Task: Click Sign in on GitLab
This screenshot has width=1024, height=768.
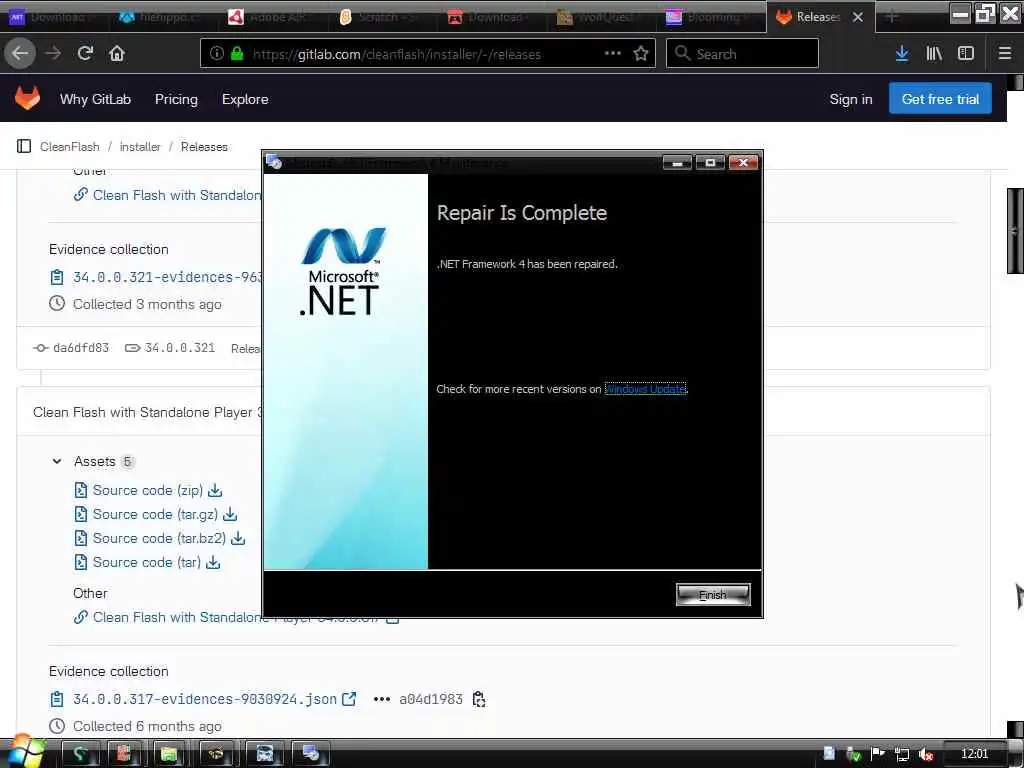Action: (851, 99)
